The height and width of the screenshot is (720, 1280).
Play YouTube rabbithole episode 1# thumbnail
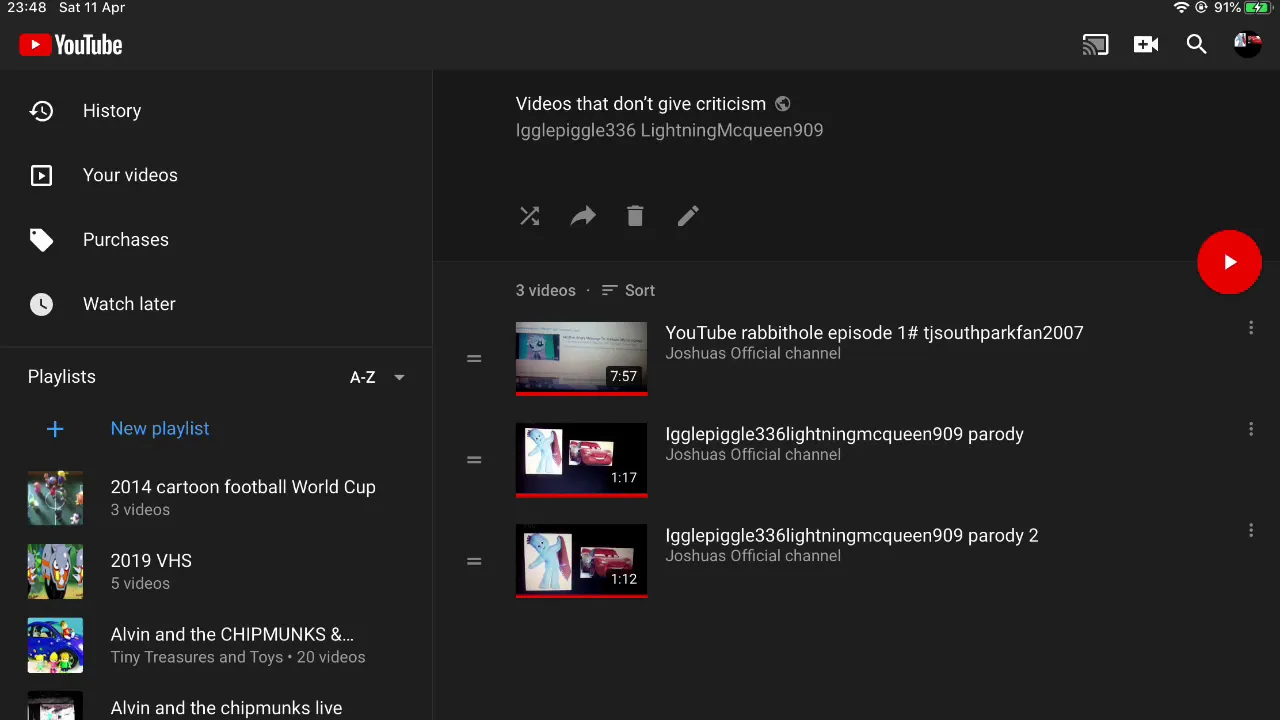(581, 358)
